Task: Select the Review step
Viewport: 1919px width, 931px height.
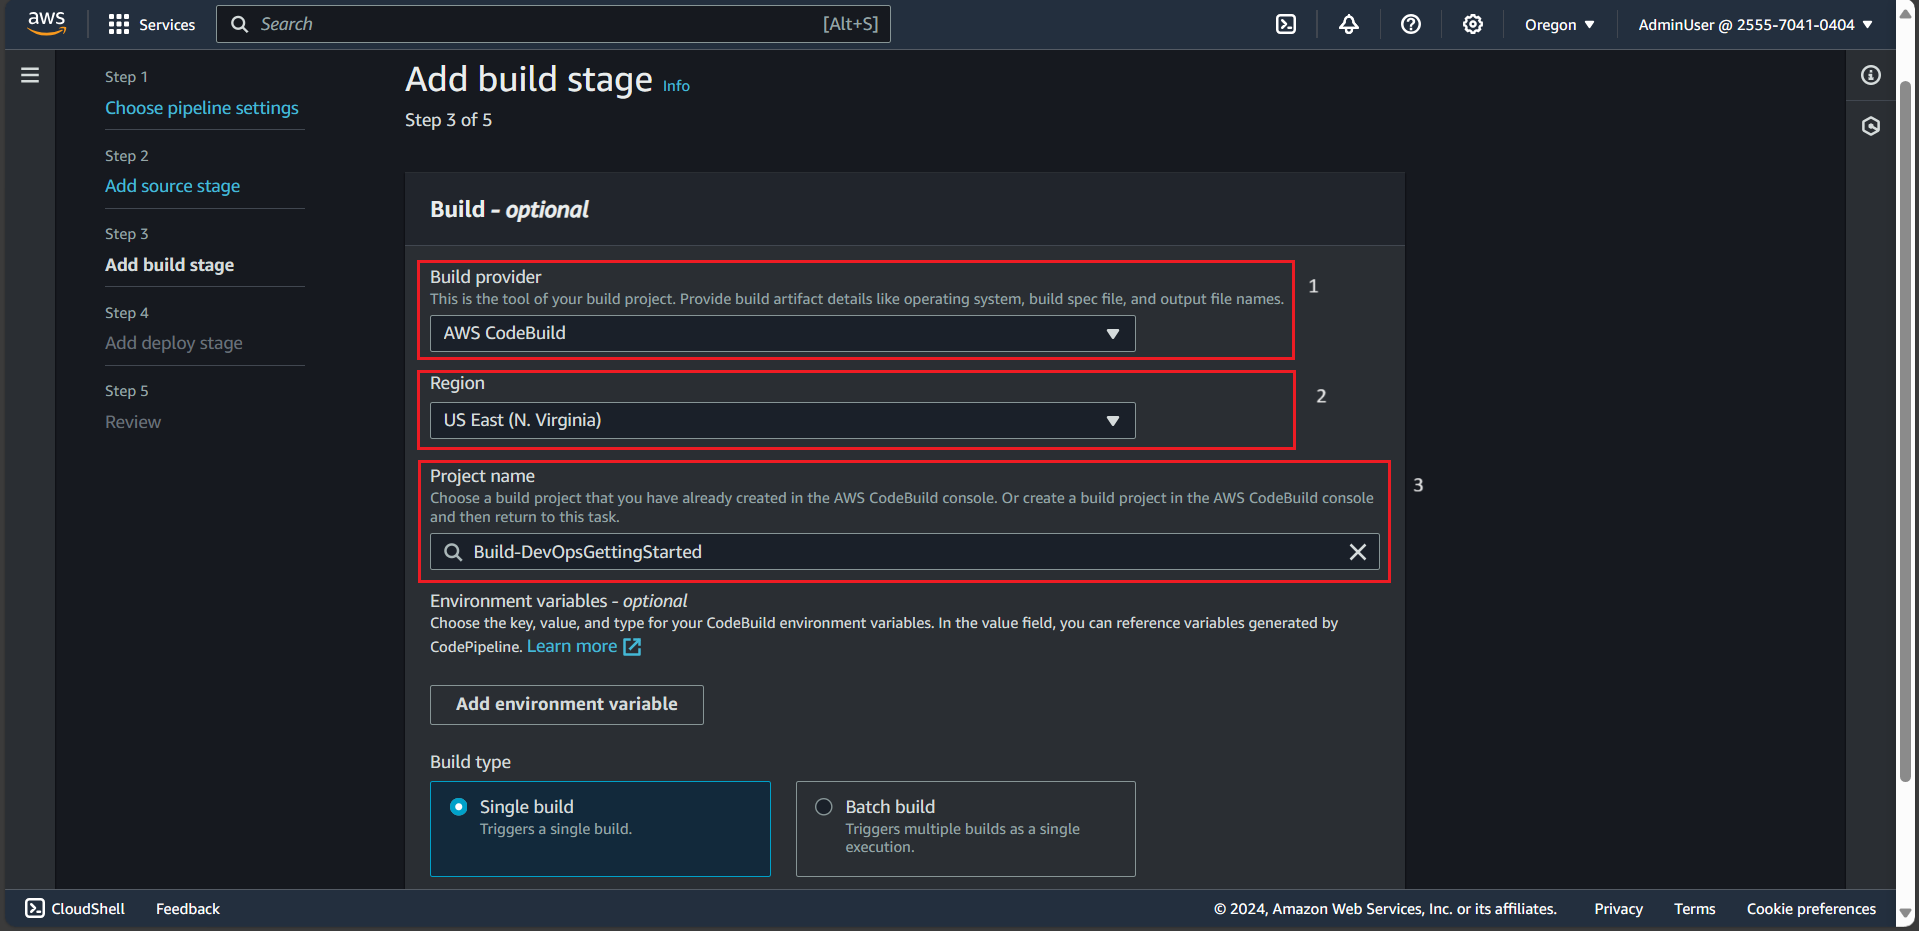Action: click(x=133, y=422)
